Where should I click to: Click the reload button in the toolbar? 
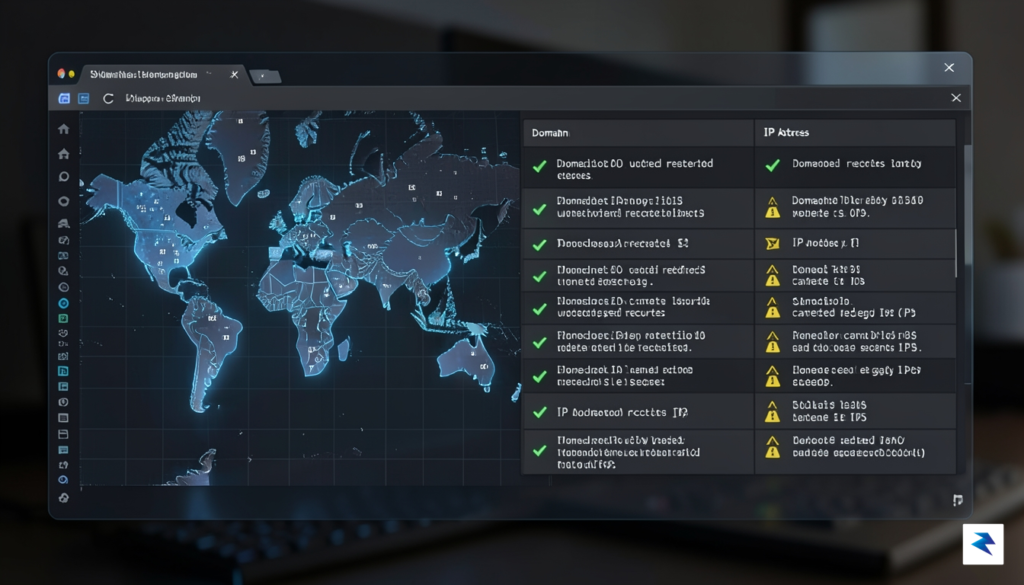coord(108,99)
